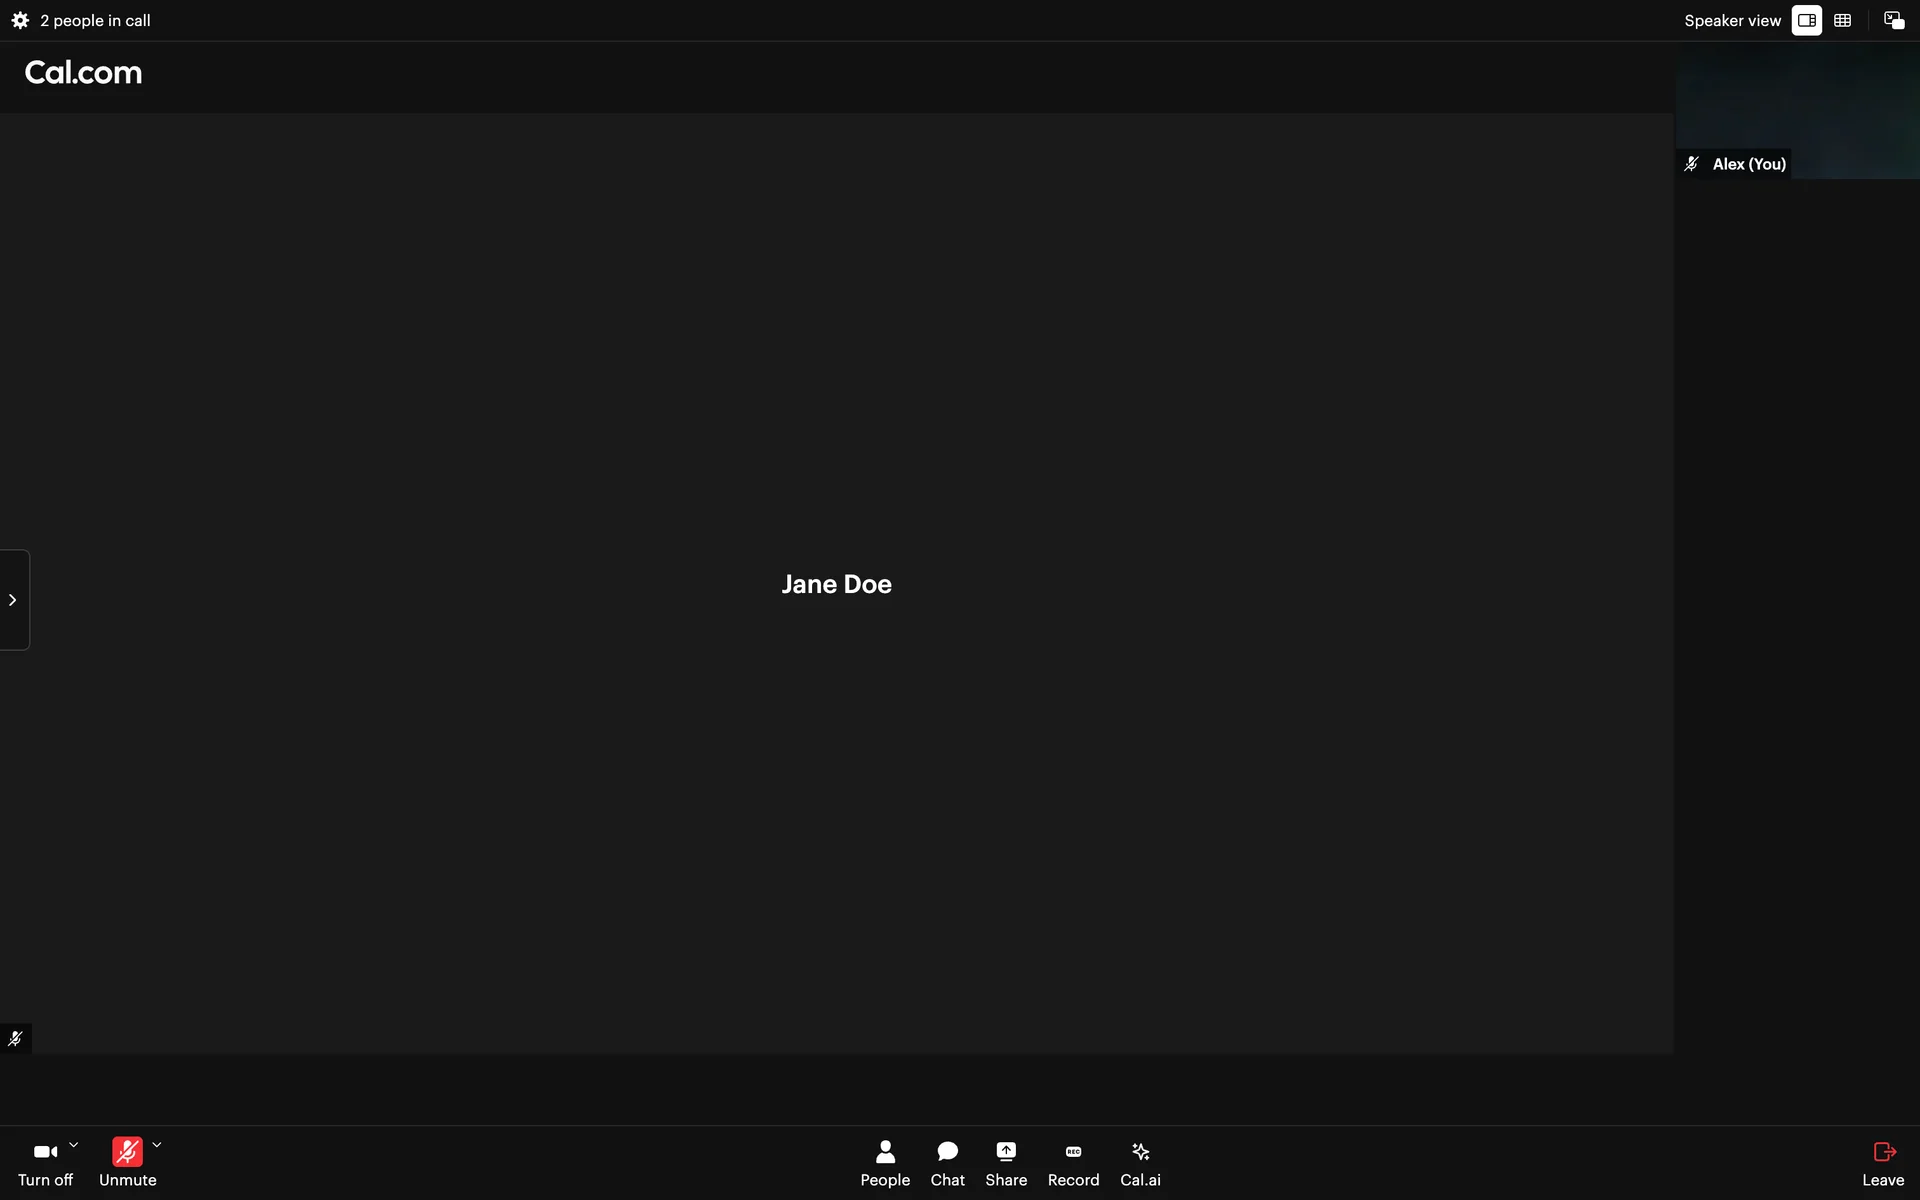Open call settings gear icon
The image size is (1920, 1200).
20,20
